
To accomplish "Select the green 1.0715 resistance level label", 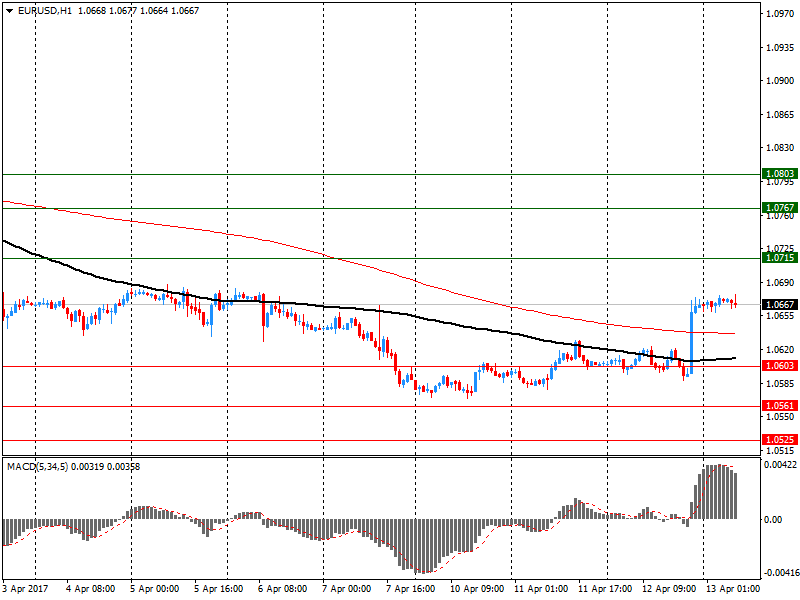I will point(780,257).
